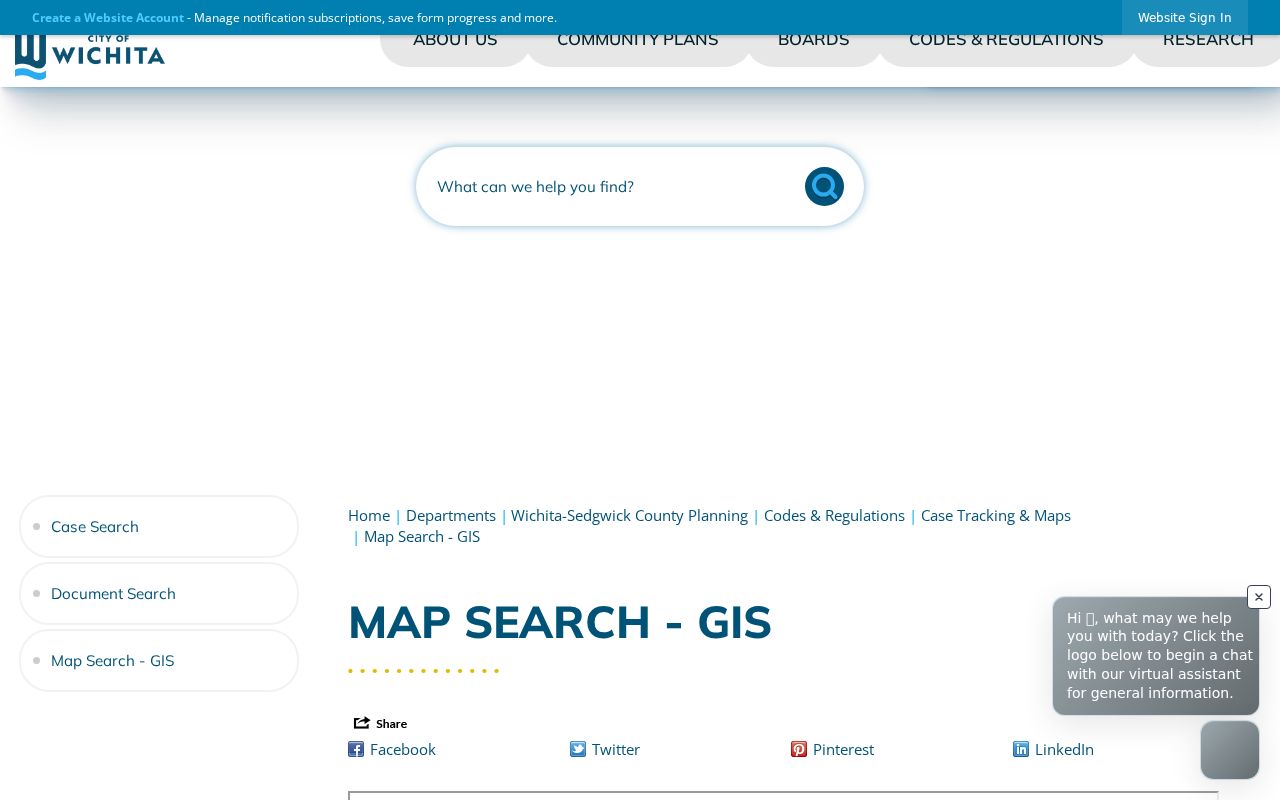The image size is (1280, 800).
Task: Open the virtual assistant chat logo
Action: pyautogui.click(x=1230, y=750)
